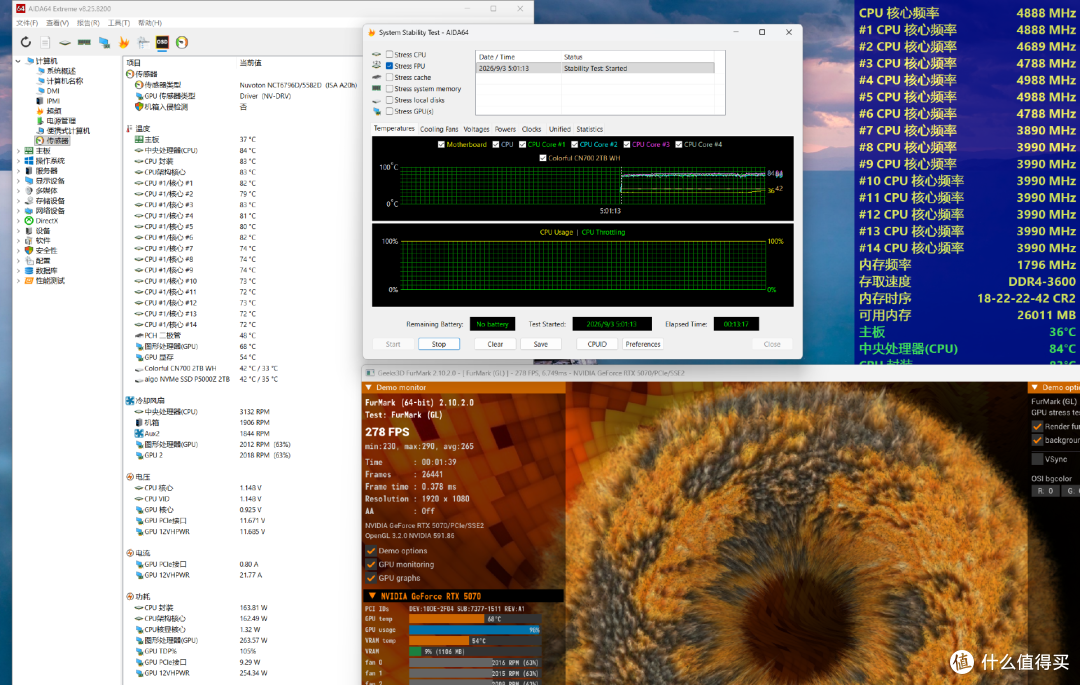1080x685 pixels.
Task: Click the 数据库 database icon in tree
Action: click(x=29, y=271)
